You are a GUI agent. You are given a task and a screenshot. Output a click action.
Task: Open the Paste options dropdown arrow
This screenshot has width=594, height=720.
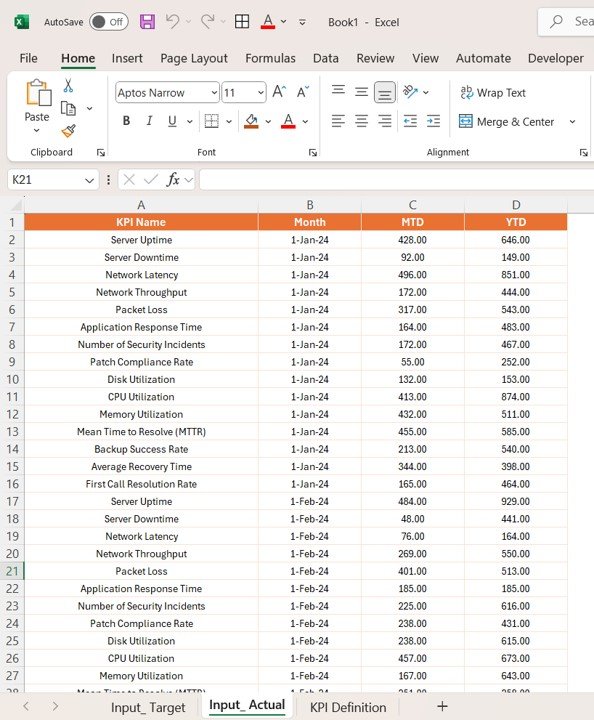tap(37, 130)
